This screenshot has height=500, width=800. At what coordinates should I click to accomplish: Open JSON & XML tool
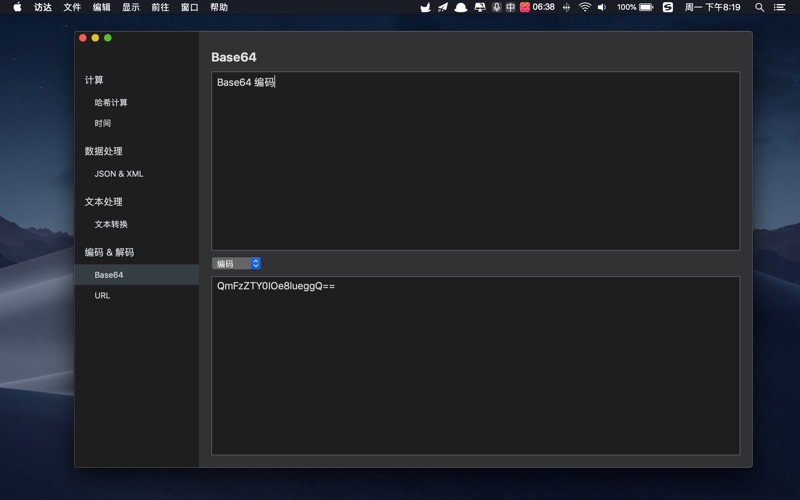(119, 174)
